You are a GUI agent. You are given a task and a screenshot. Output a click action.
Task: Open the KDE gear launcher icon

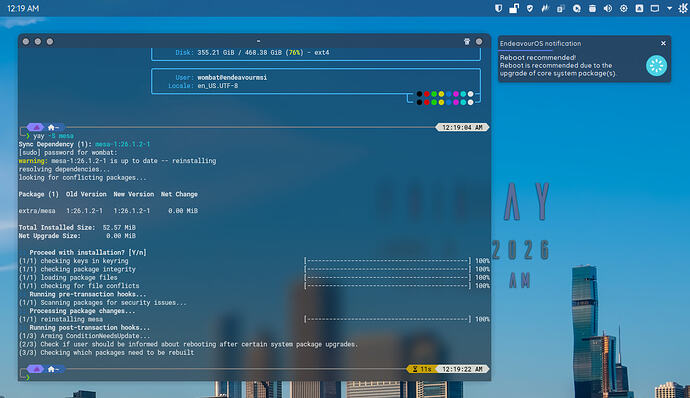click(x=683, y=8)
